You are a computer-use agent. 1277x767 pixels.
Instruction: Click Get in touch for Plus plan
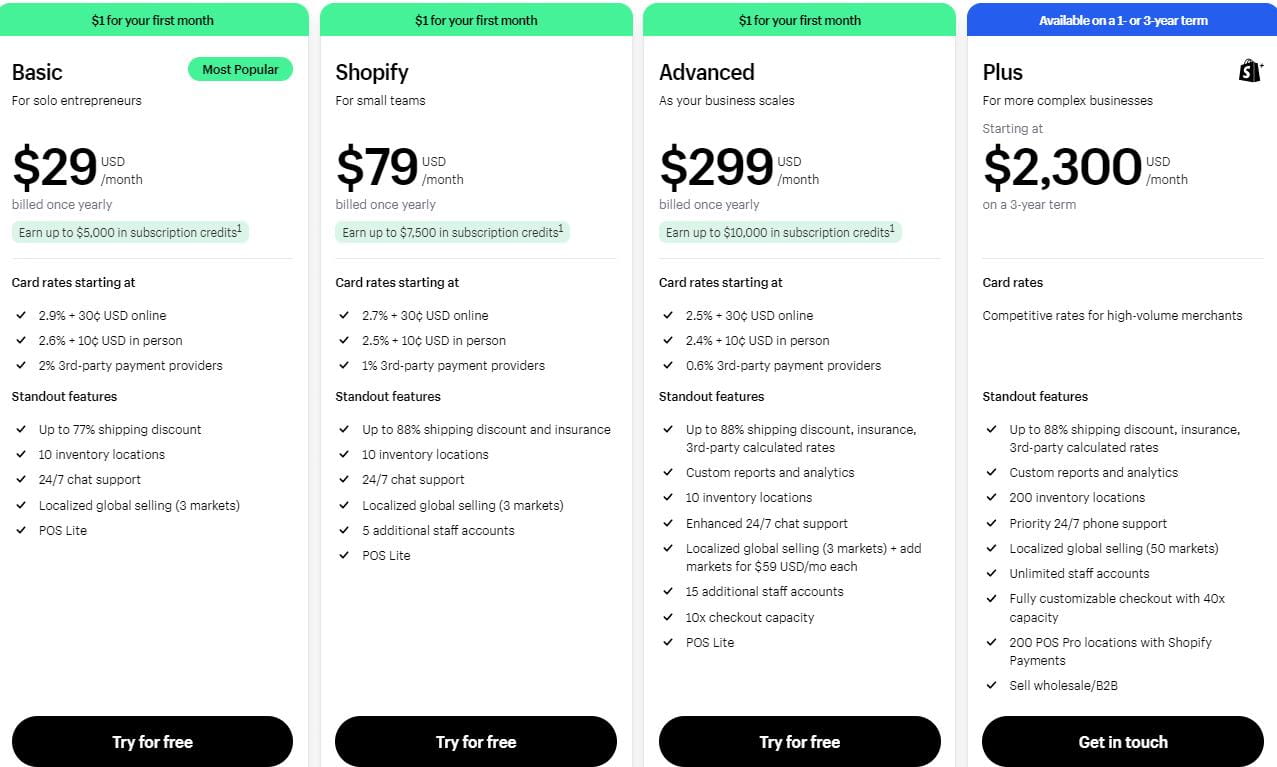(1123, 742)
